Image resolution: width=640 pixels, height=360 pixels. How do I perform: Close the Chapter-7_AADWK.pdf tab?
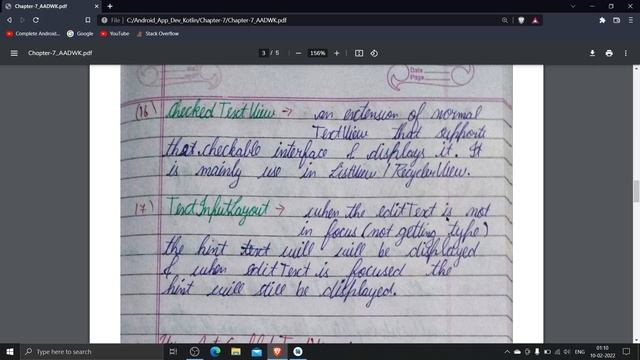pyautogui.click(x=97, y=6)
